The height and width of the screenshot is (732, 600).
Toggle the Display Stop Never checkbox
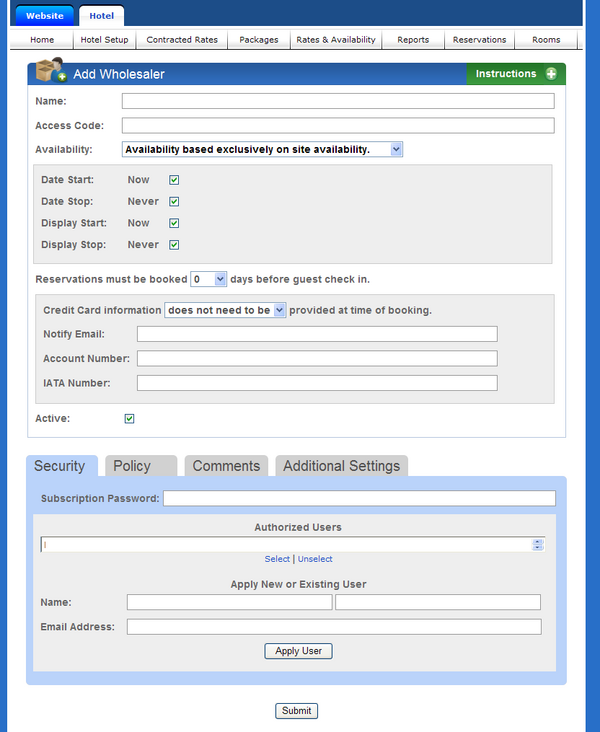coord(174,245)
